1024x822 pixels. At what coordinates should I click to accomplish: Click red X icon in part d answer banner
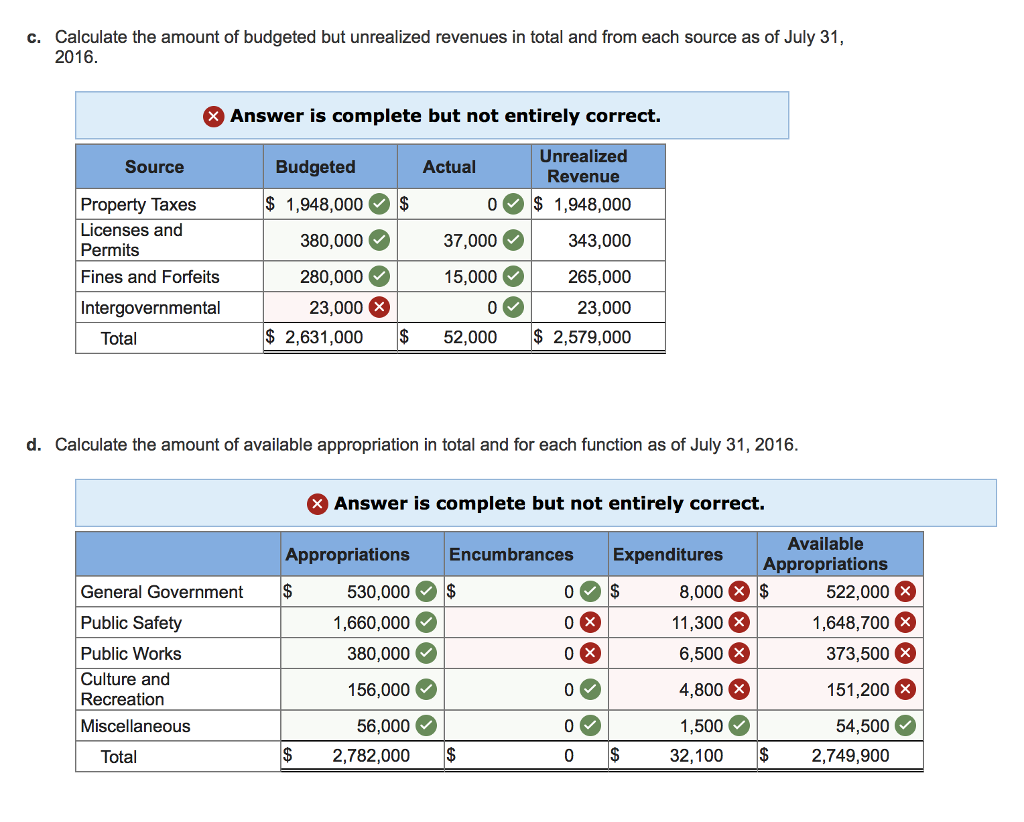pyautogui.click(x=317, y=504)
